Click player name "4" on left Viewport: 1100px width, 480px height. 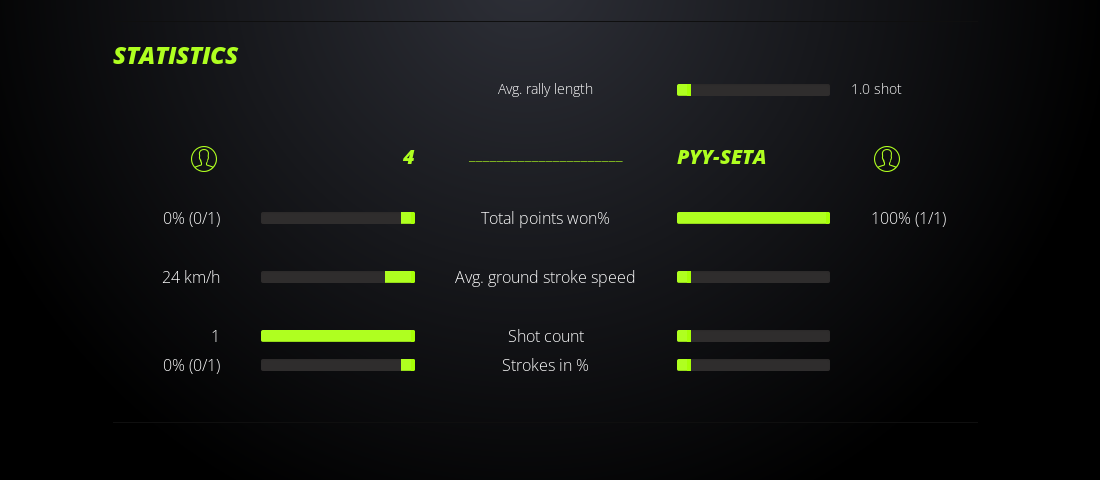[x=408, y=157]
